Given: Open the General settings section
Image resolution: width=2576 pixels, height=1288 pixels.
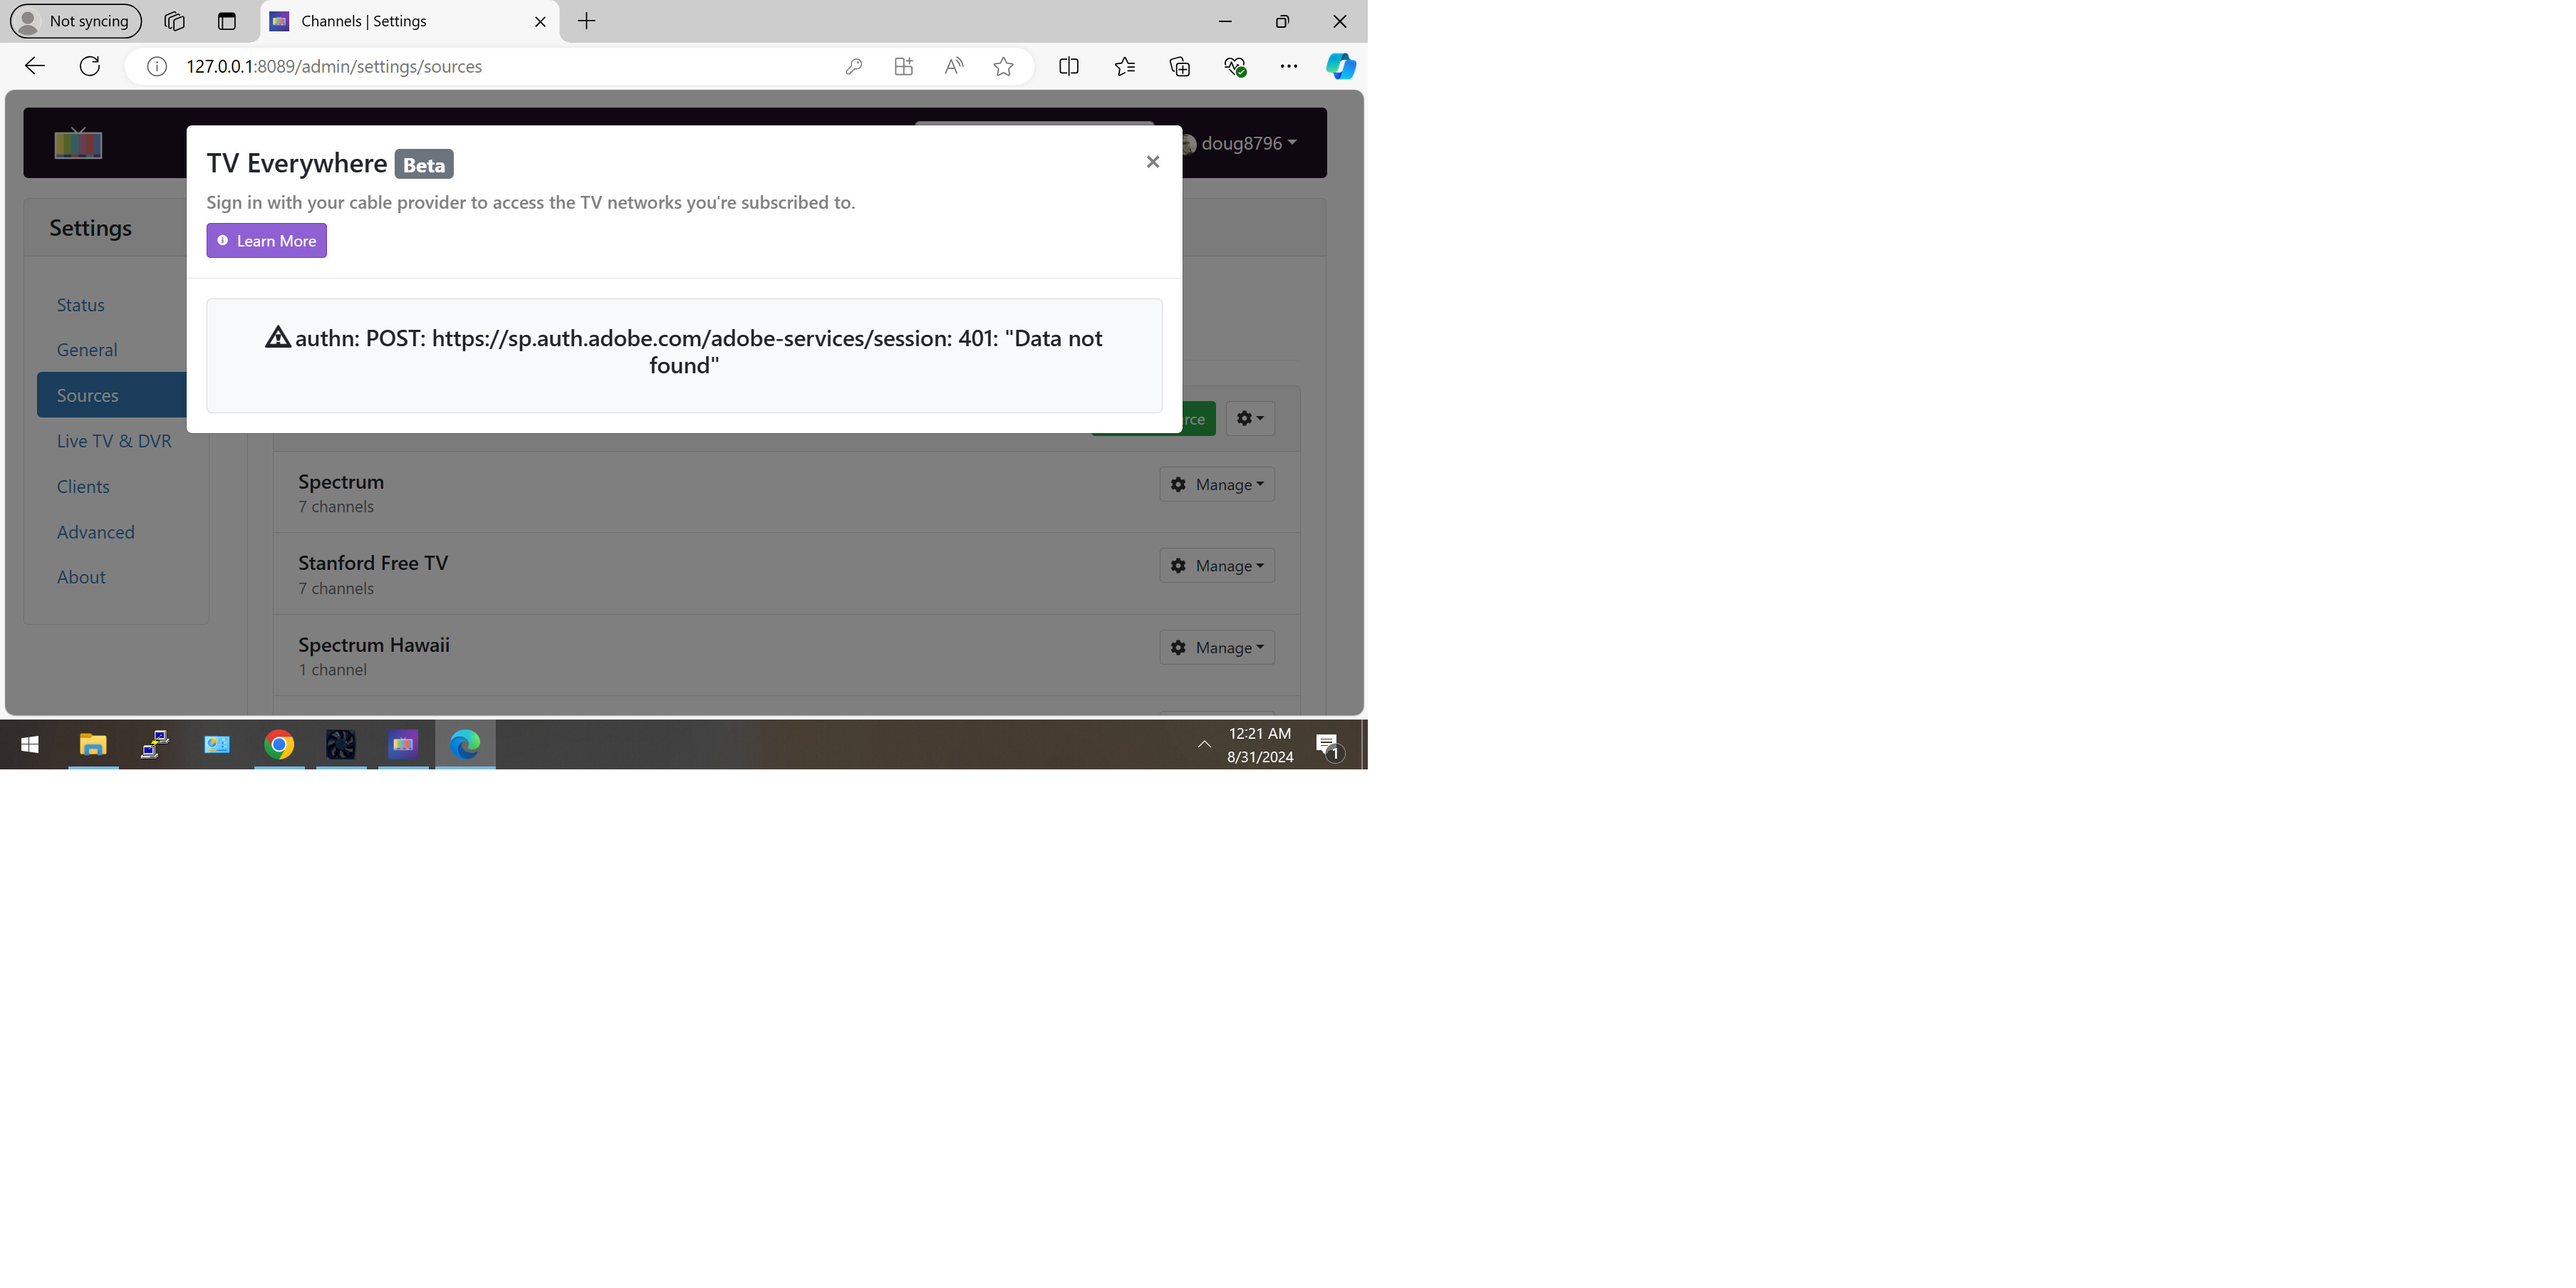Looking at the screenshot, I should (87, 350).
